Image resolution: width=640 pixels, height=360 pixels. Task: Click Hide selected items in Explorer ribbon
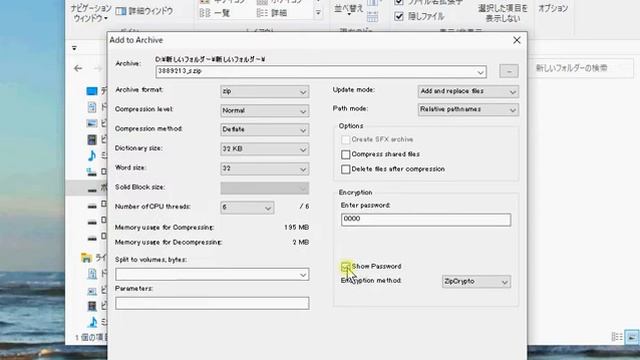503,13
